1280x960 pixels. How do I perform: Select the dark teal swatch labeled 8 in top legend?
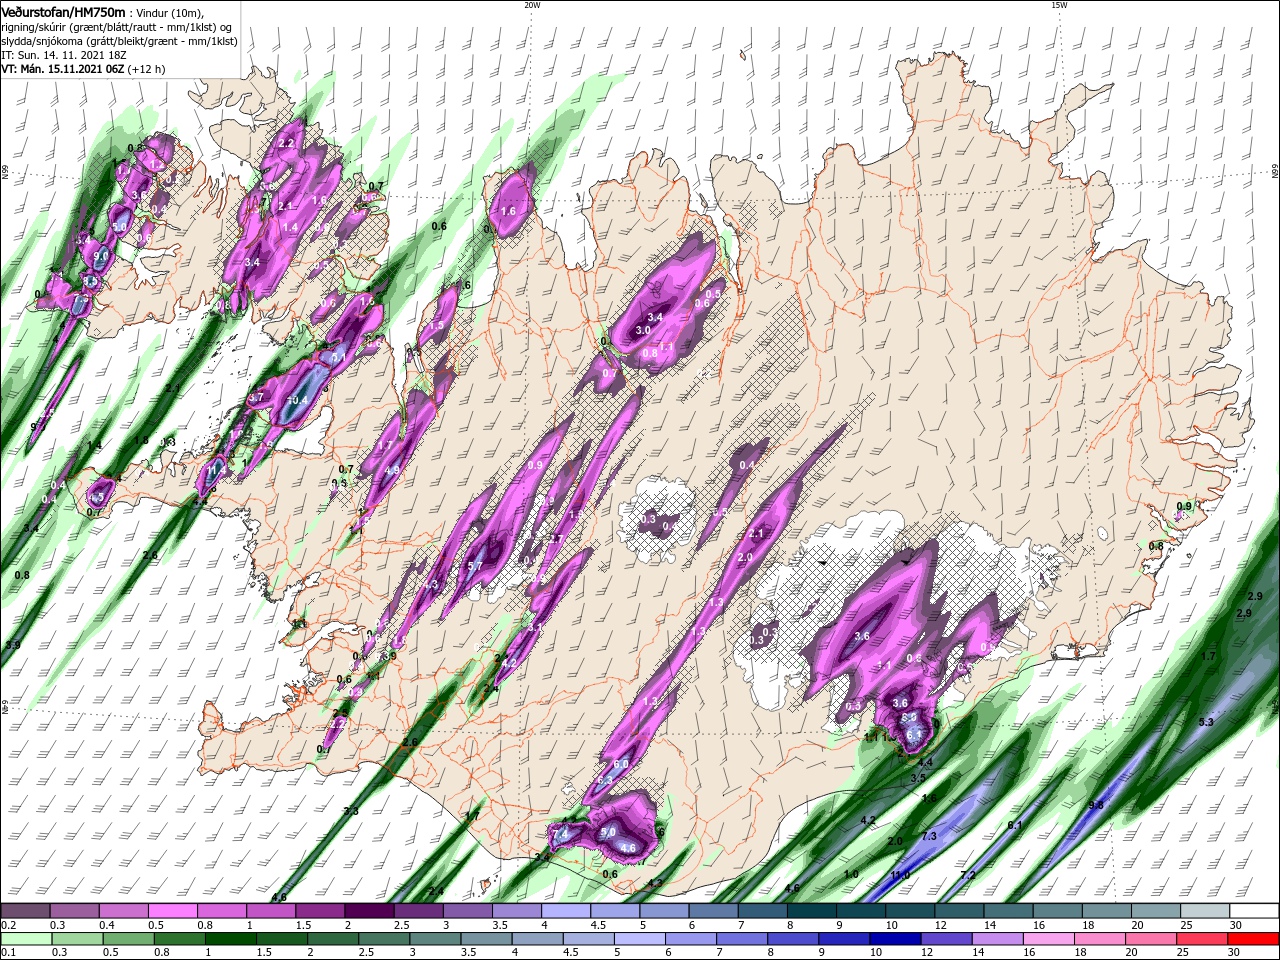812,911
